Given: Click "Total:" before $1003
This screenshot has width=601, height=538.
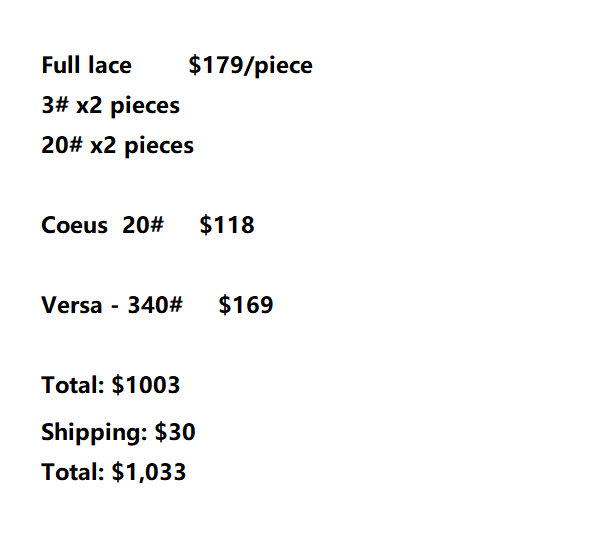Looking at the screenshot, I should pos(72,385).
